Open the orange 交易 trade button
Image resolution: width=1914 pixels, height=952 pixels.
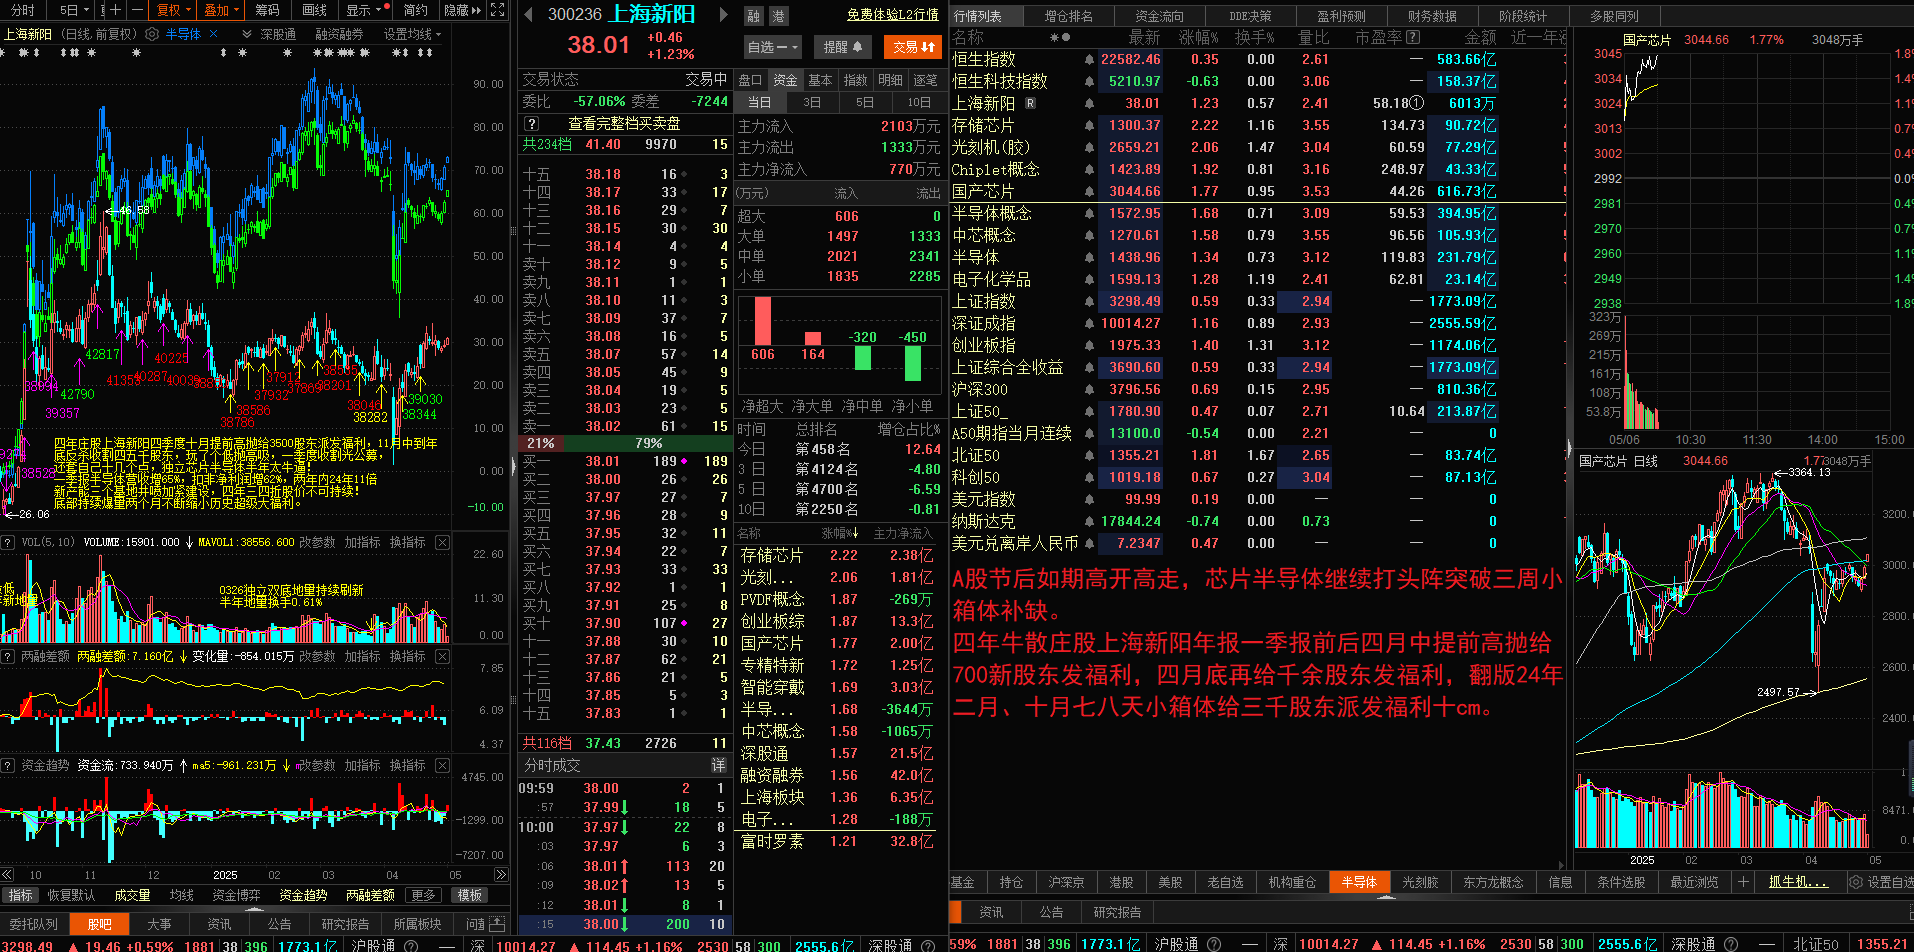click(913, 47)
